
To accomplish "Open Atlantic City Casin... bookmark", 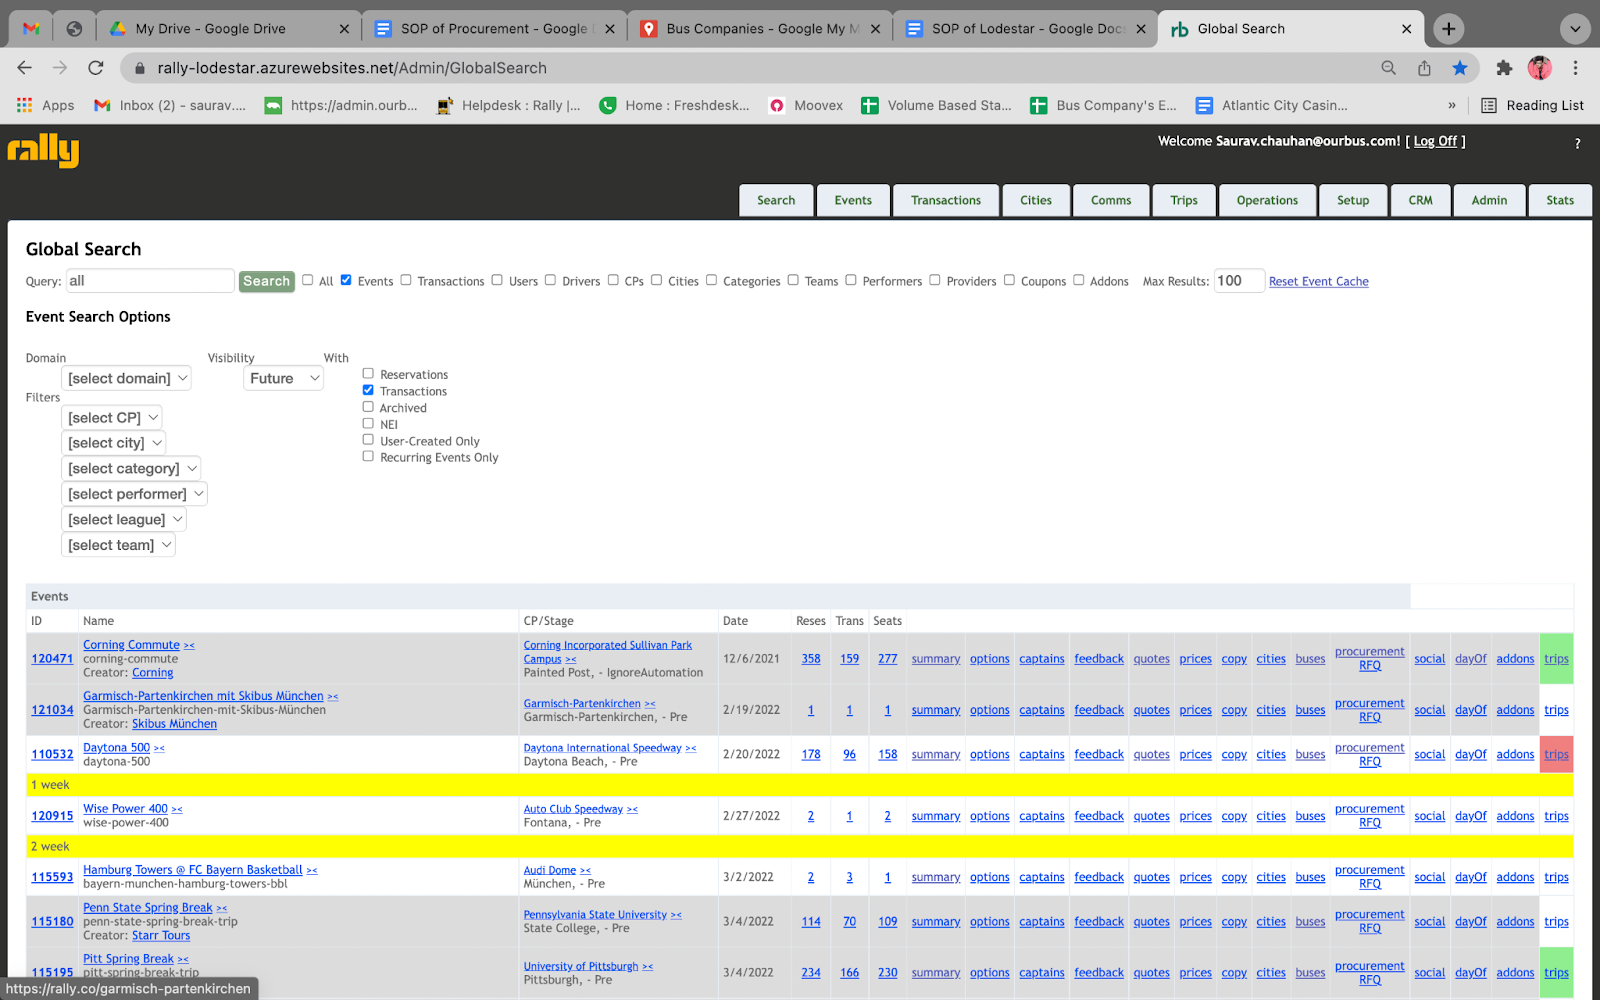I will [x=1272, y=105].
